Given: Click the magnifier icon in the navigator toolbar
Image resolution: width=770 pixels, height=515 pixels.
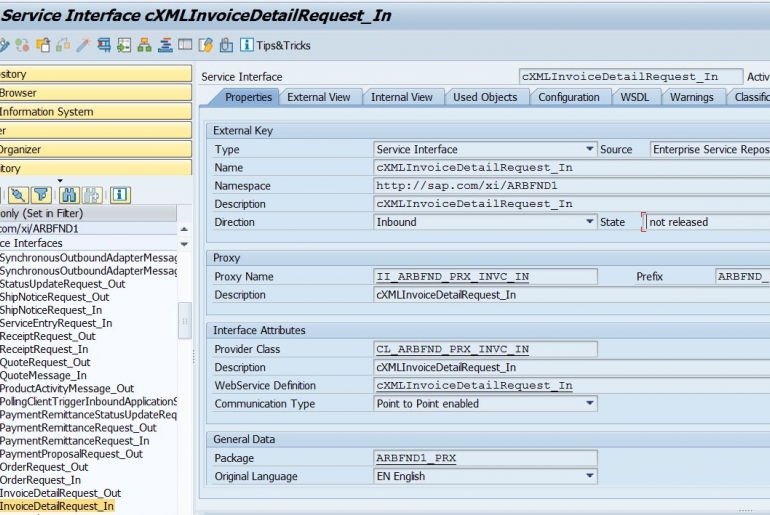Looking at the screenshot, I should pos(18,195).
